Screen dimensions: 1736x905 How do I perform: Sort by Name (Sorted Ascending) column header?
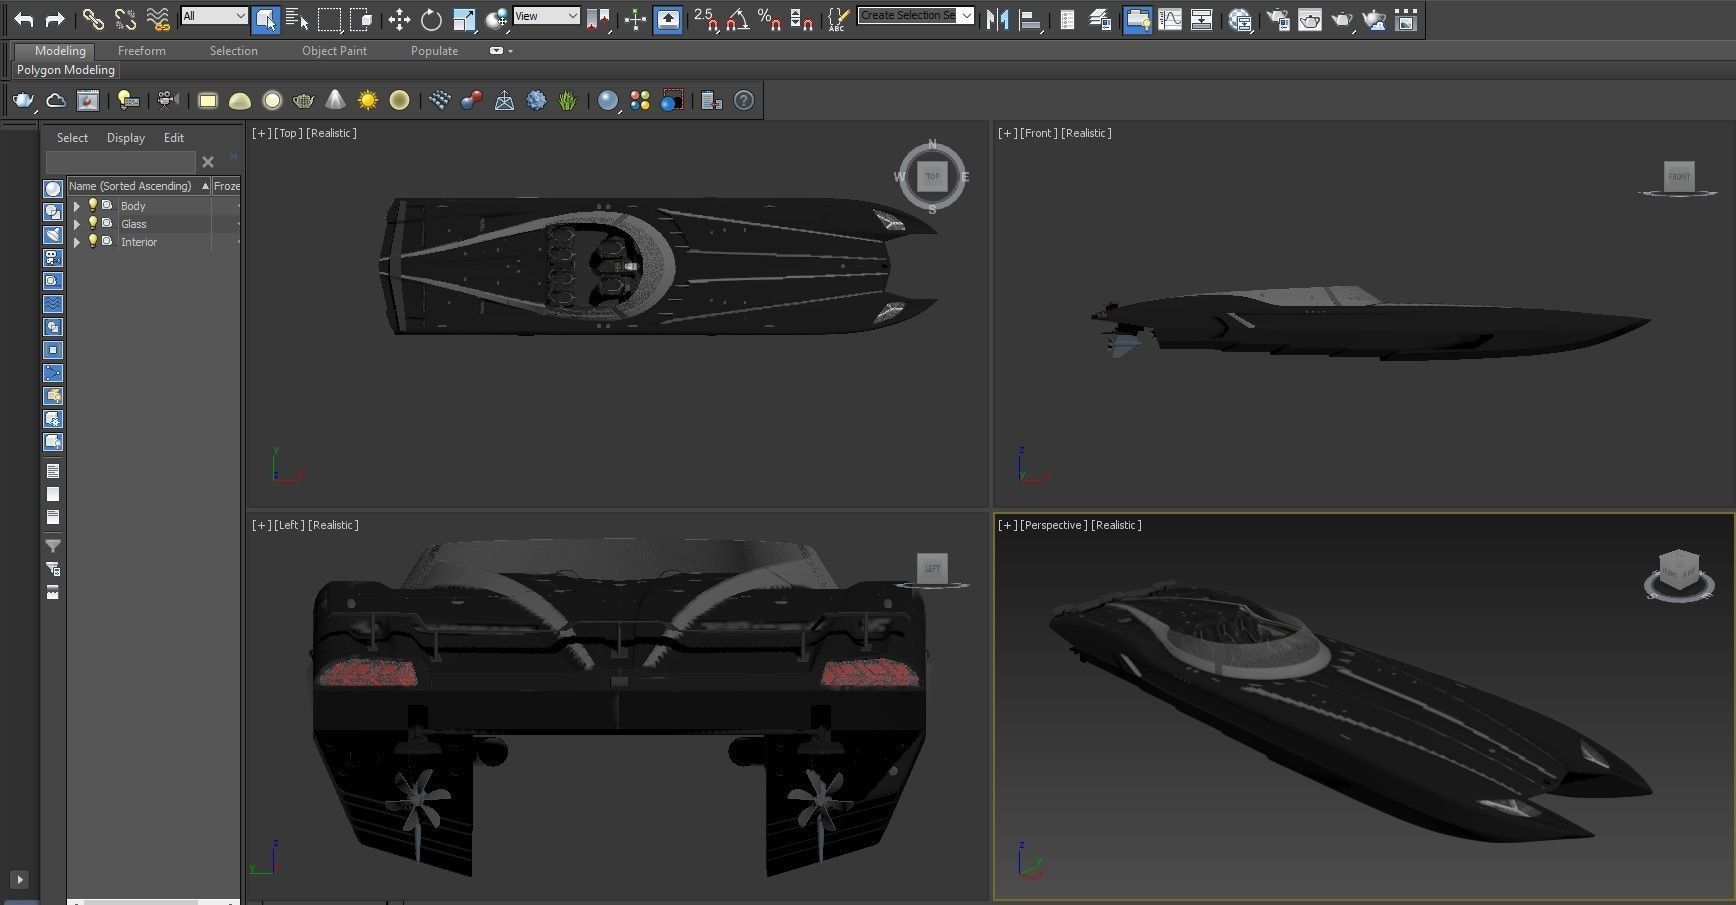coord(138,186)
